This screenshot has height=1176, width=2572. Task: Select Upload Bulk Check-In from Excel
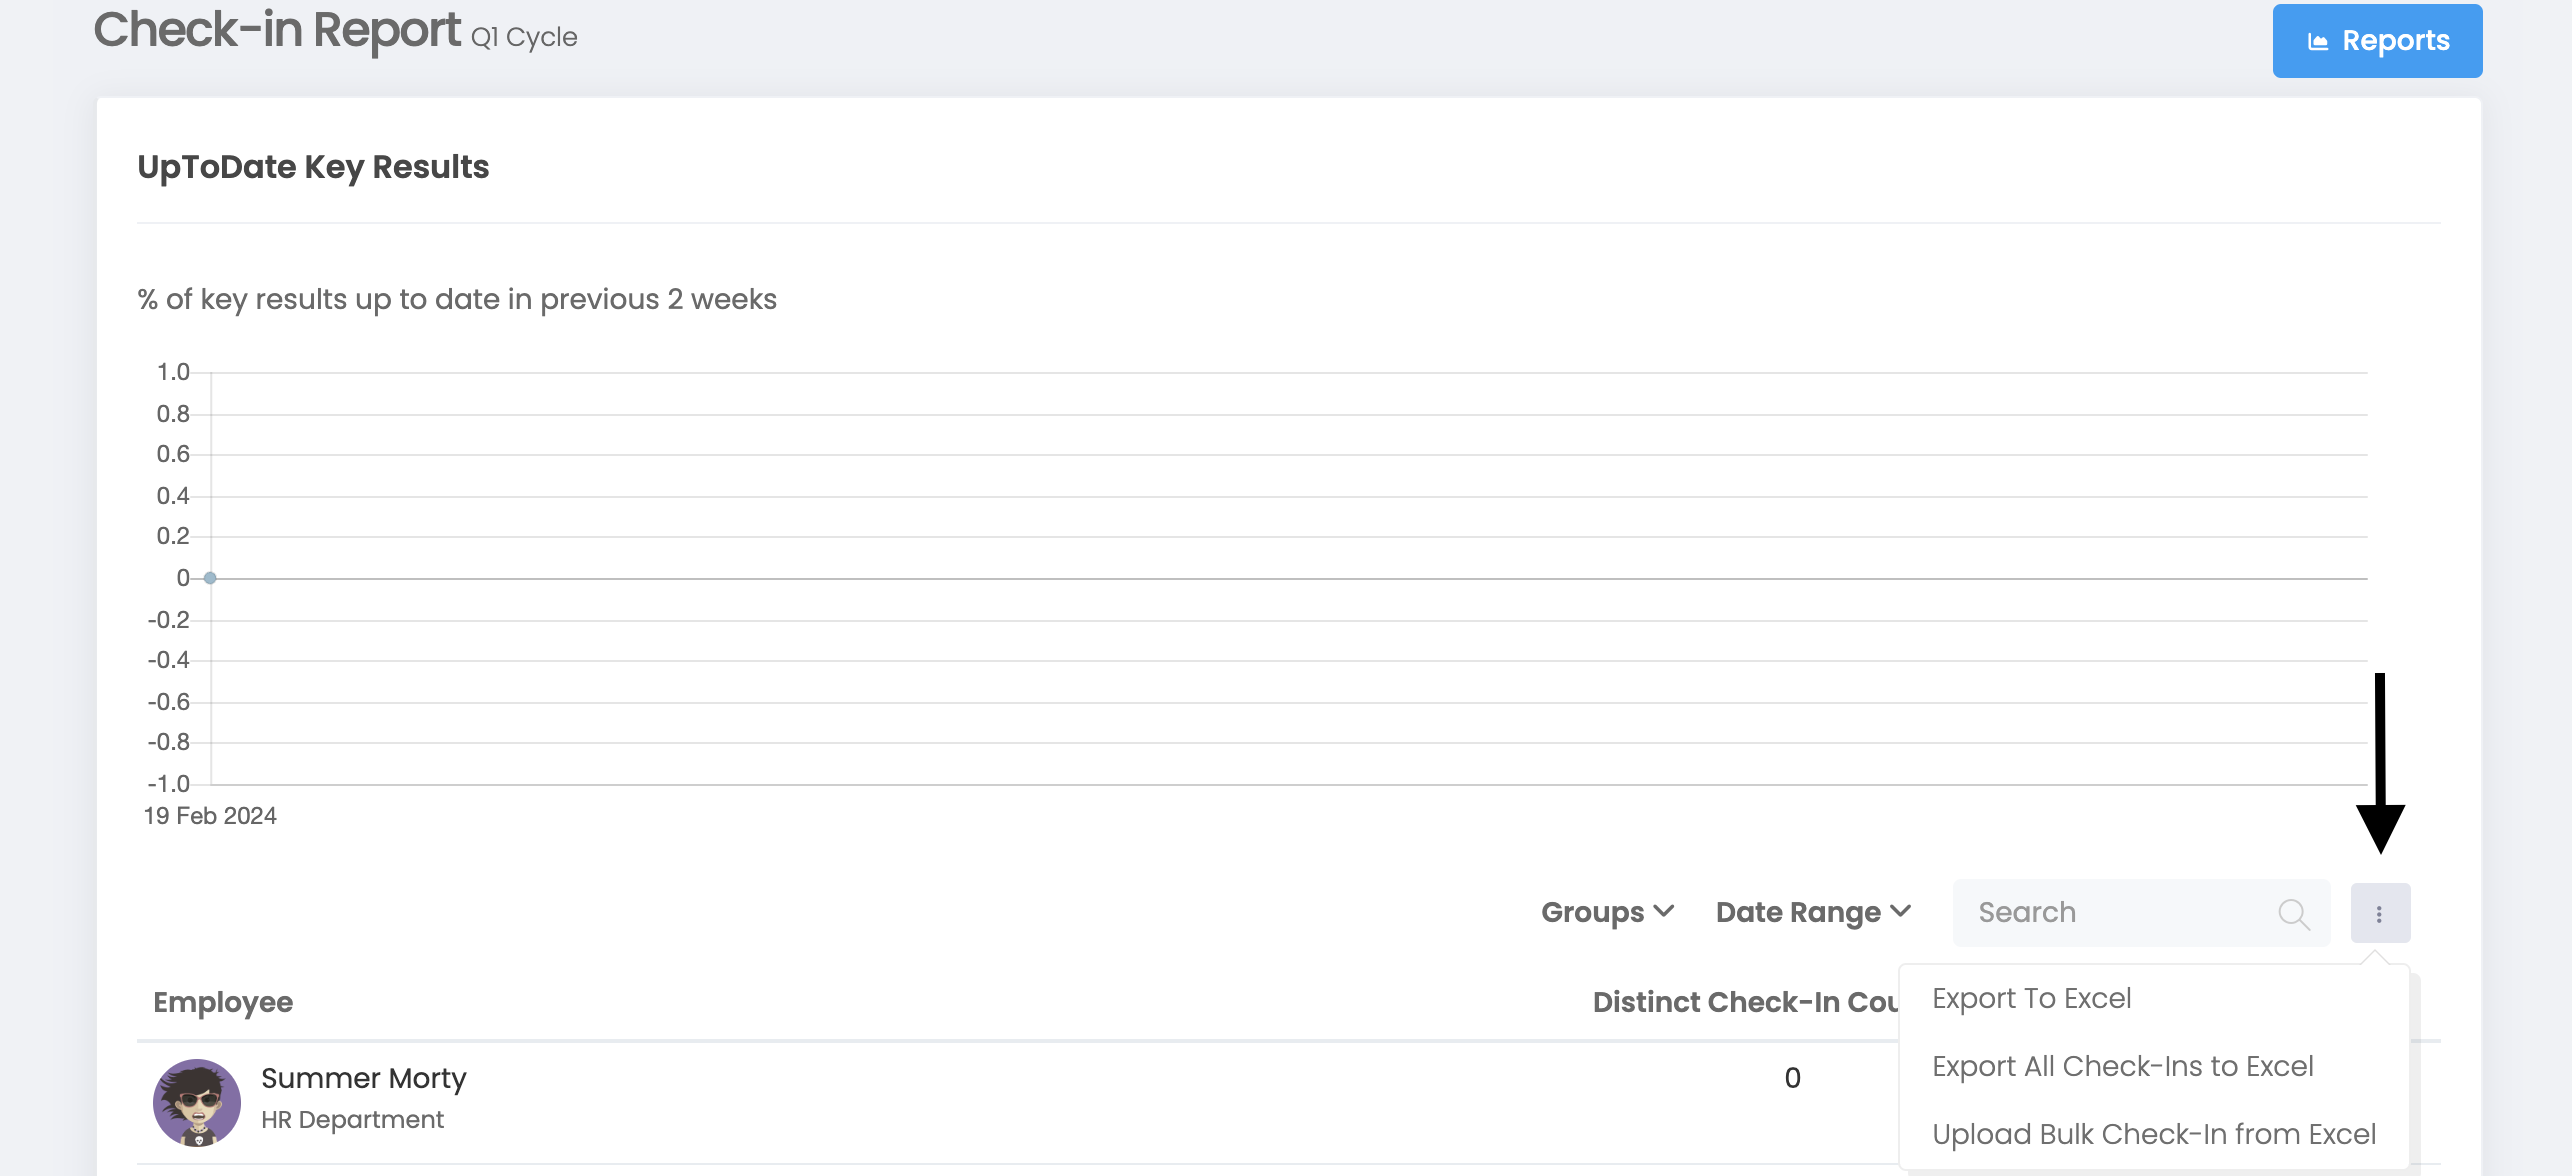click(2153, 1134)
